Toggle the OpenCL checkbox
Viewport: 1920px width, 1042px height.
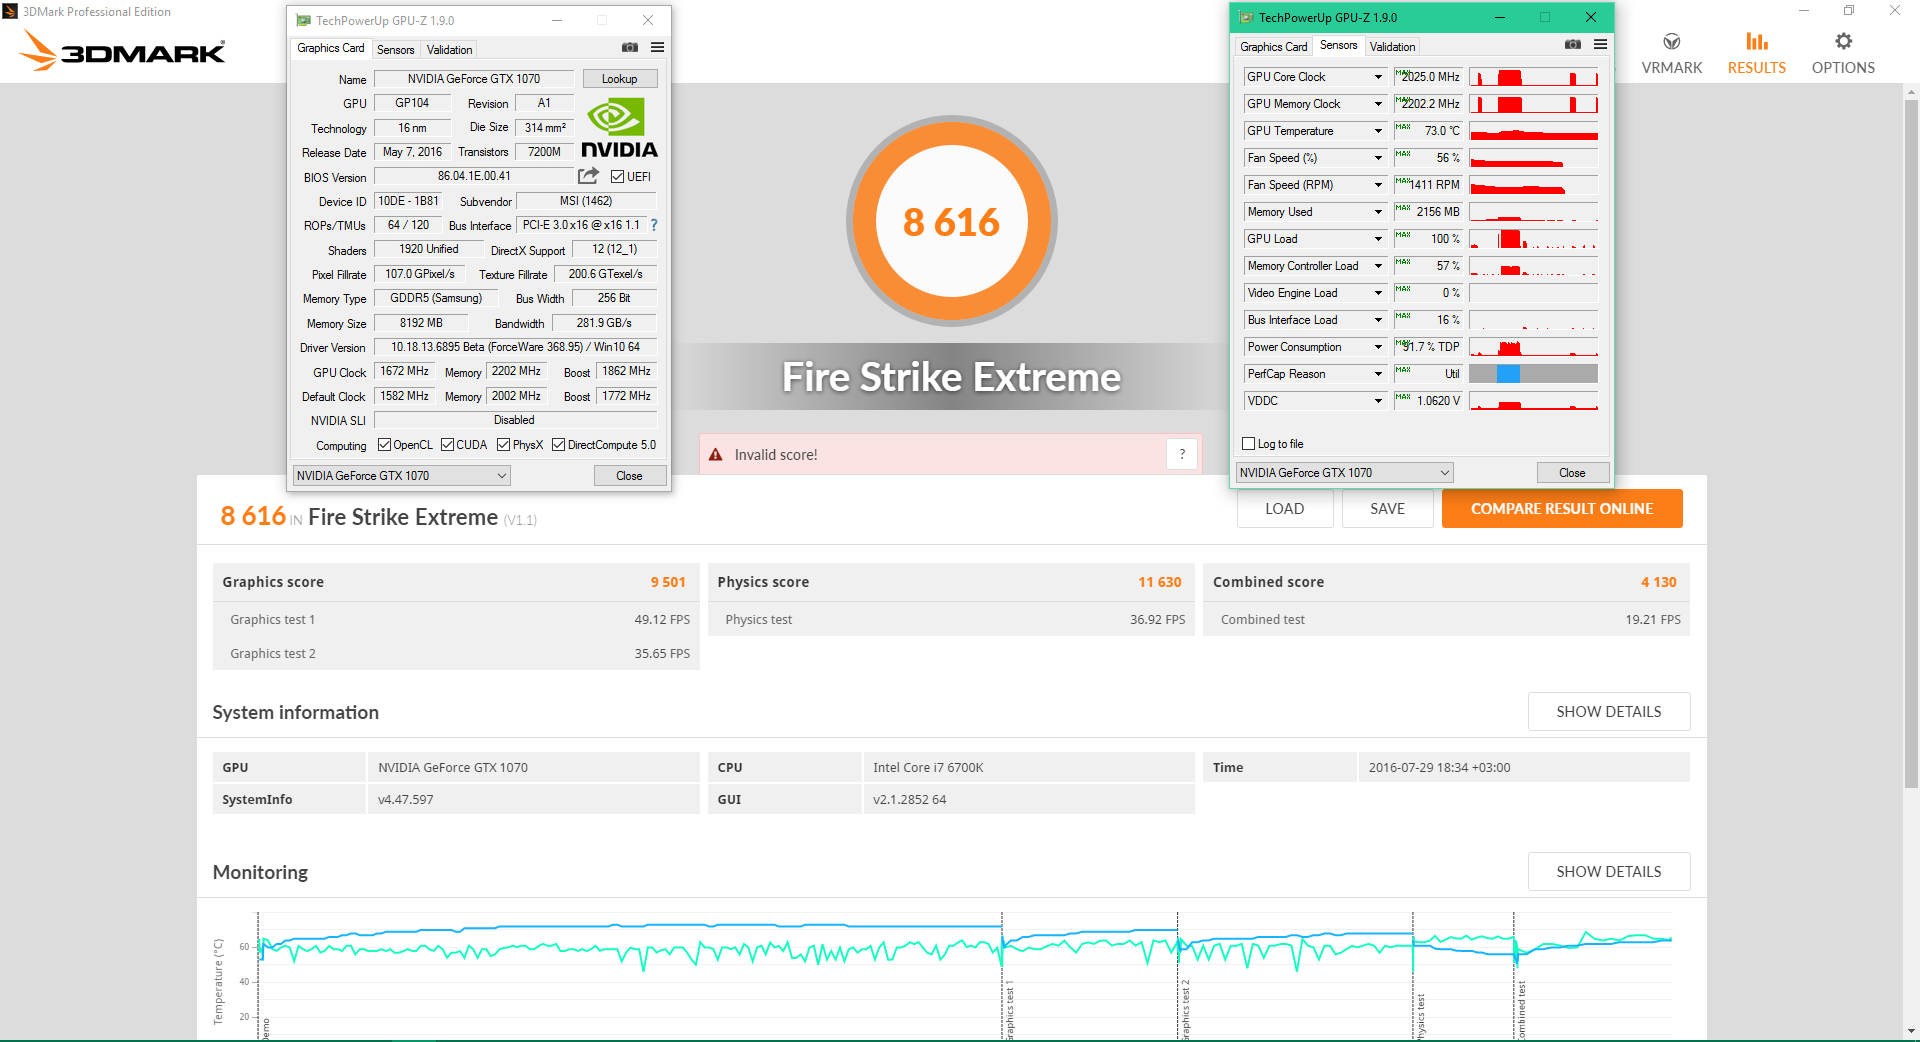tap(384, 445)
